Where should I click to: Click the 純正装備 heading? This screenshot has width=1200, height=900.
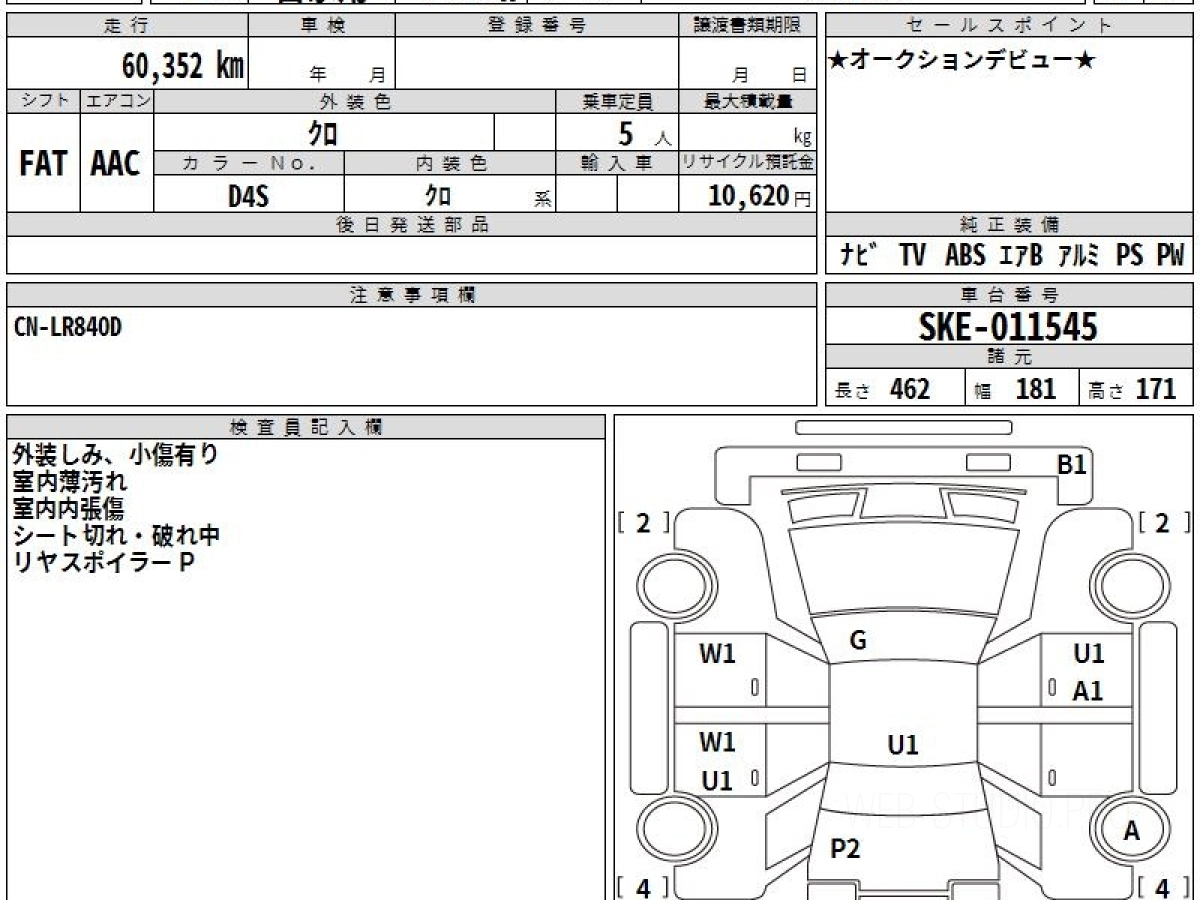pos(1010,225)
